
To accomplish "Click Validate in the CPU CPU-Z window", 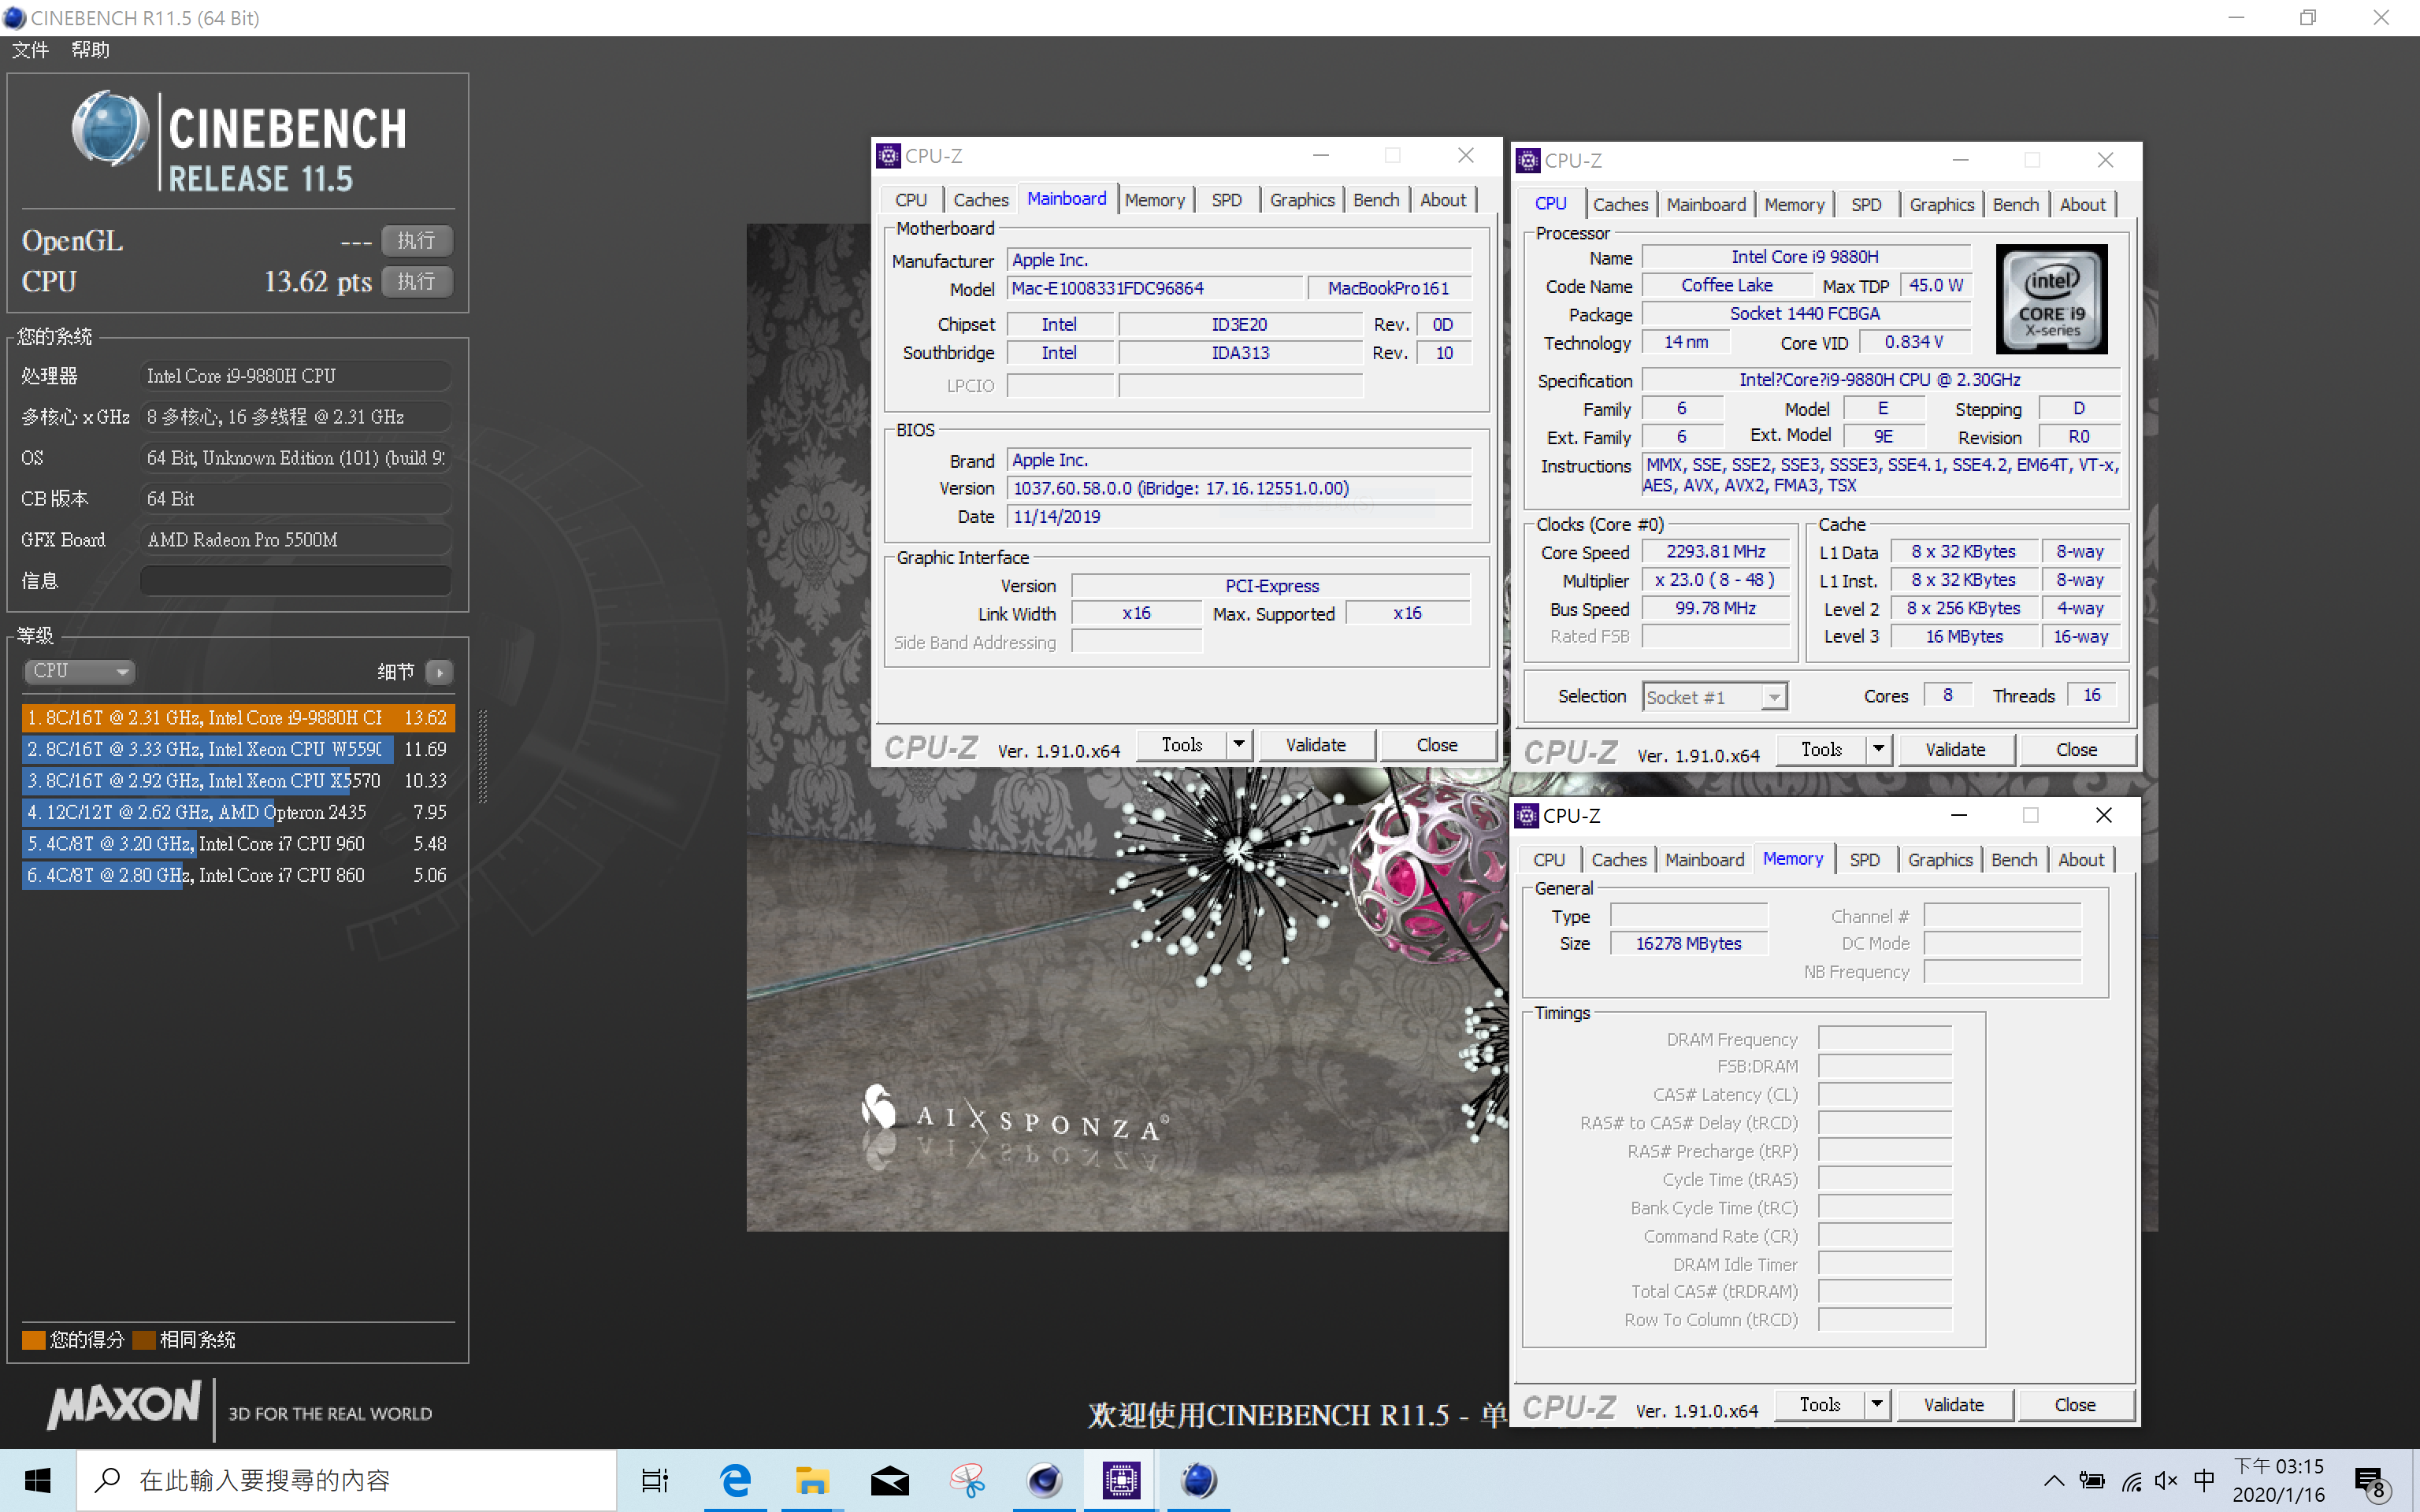I will click(x=1955, y=749).
